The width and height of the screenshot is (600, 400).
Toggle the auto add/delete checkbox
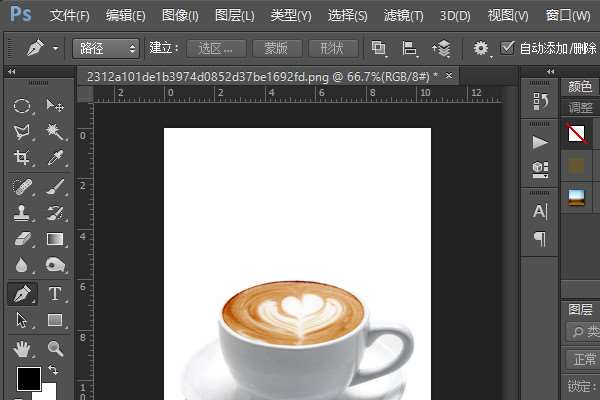click(x=507, y=48)
